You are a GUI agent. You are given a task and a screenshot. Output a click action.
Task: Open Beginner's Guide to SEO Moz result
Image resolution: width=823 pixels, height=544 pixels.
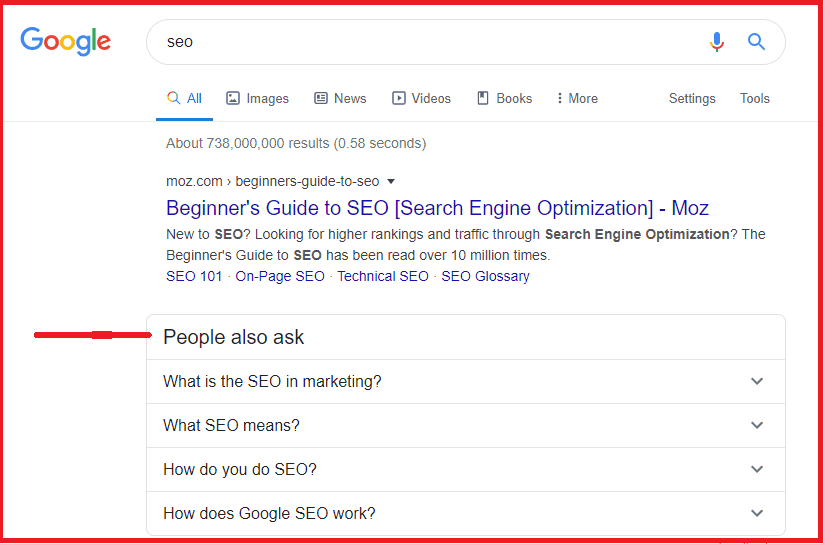tap(437, 208)
